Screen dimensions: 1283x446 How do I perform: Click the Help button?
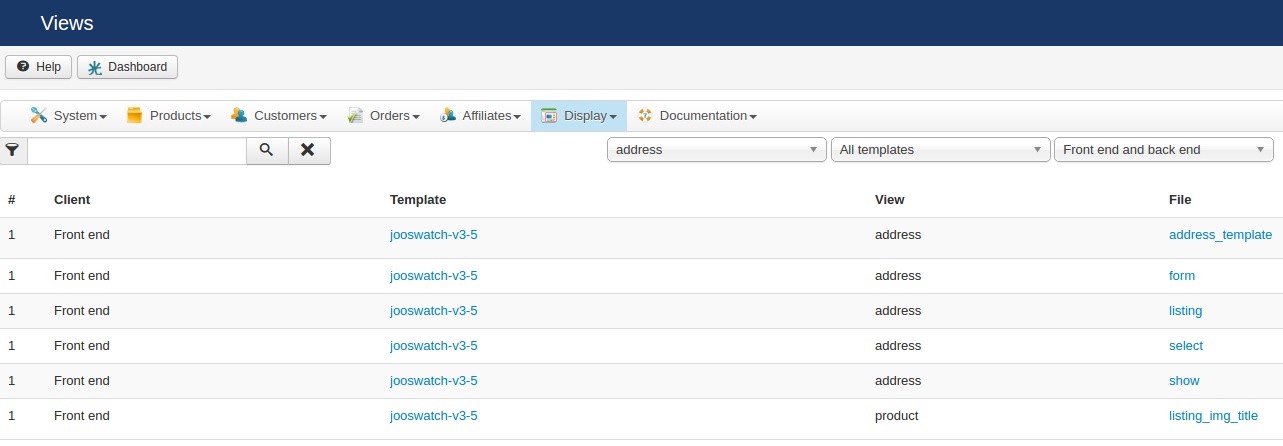[x=39, y=67]
